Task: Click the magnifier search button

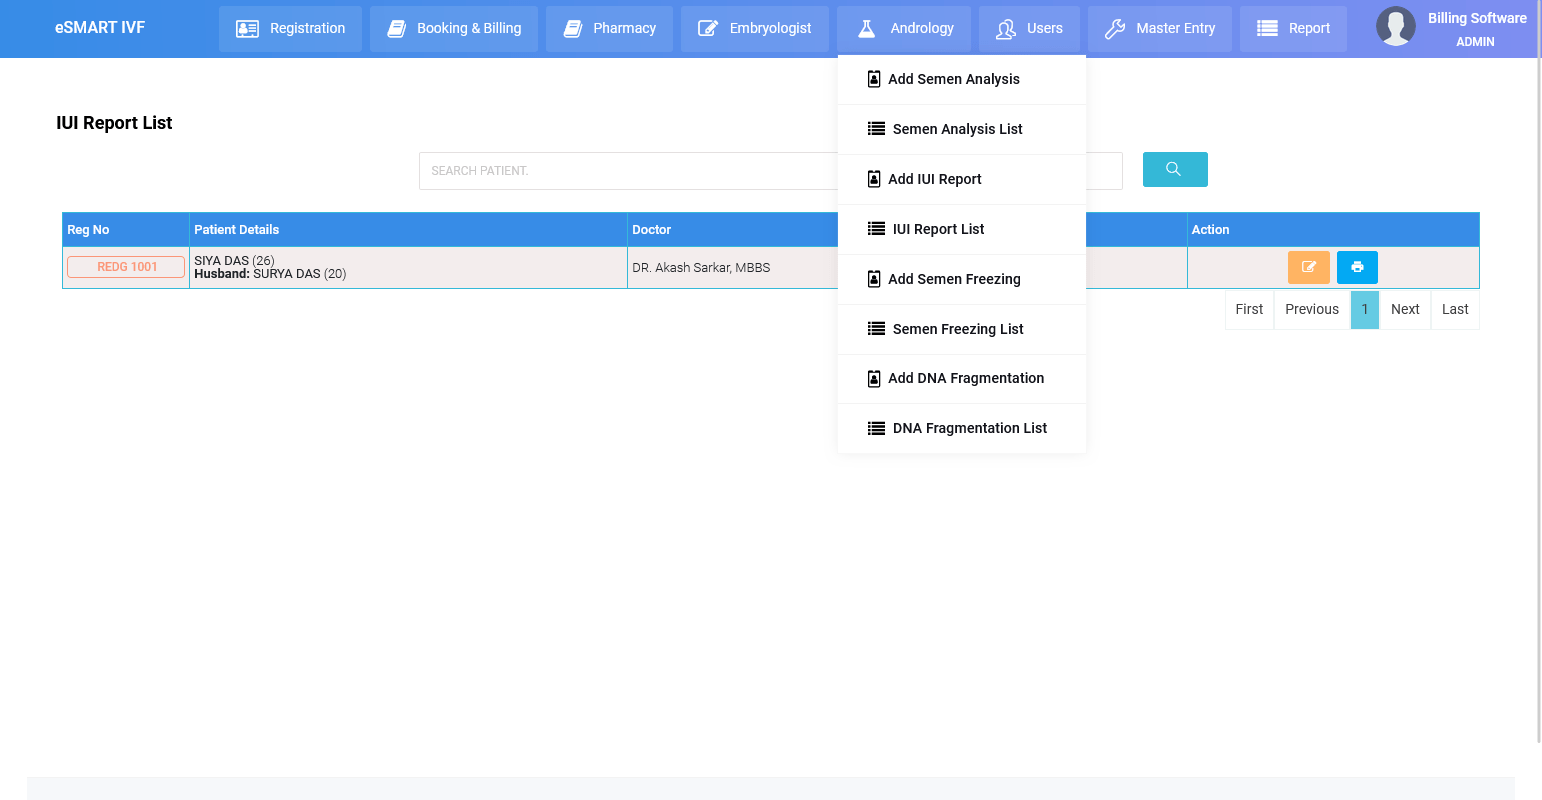Action: point(1174,170)
